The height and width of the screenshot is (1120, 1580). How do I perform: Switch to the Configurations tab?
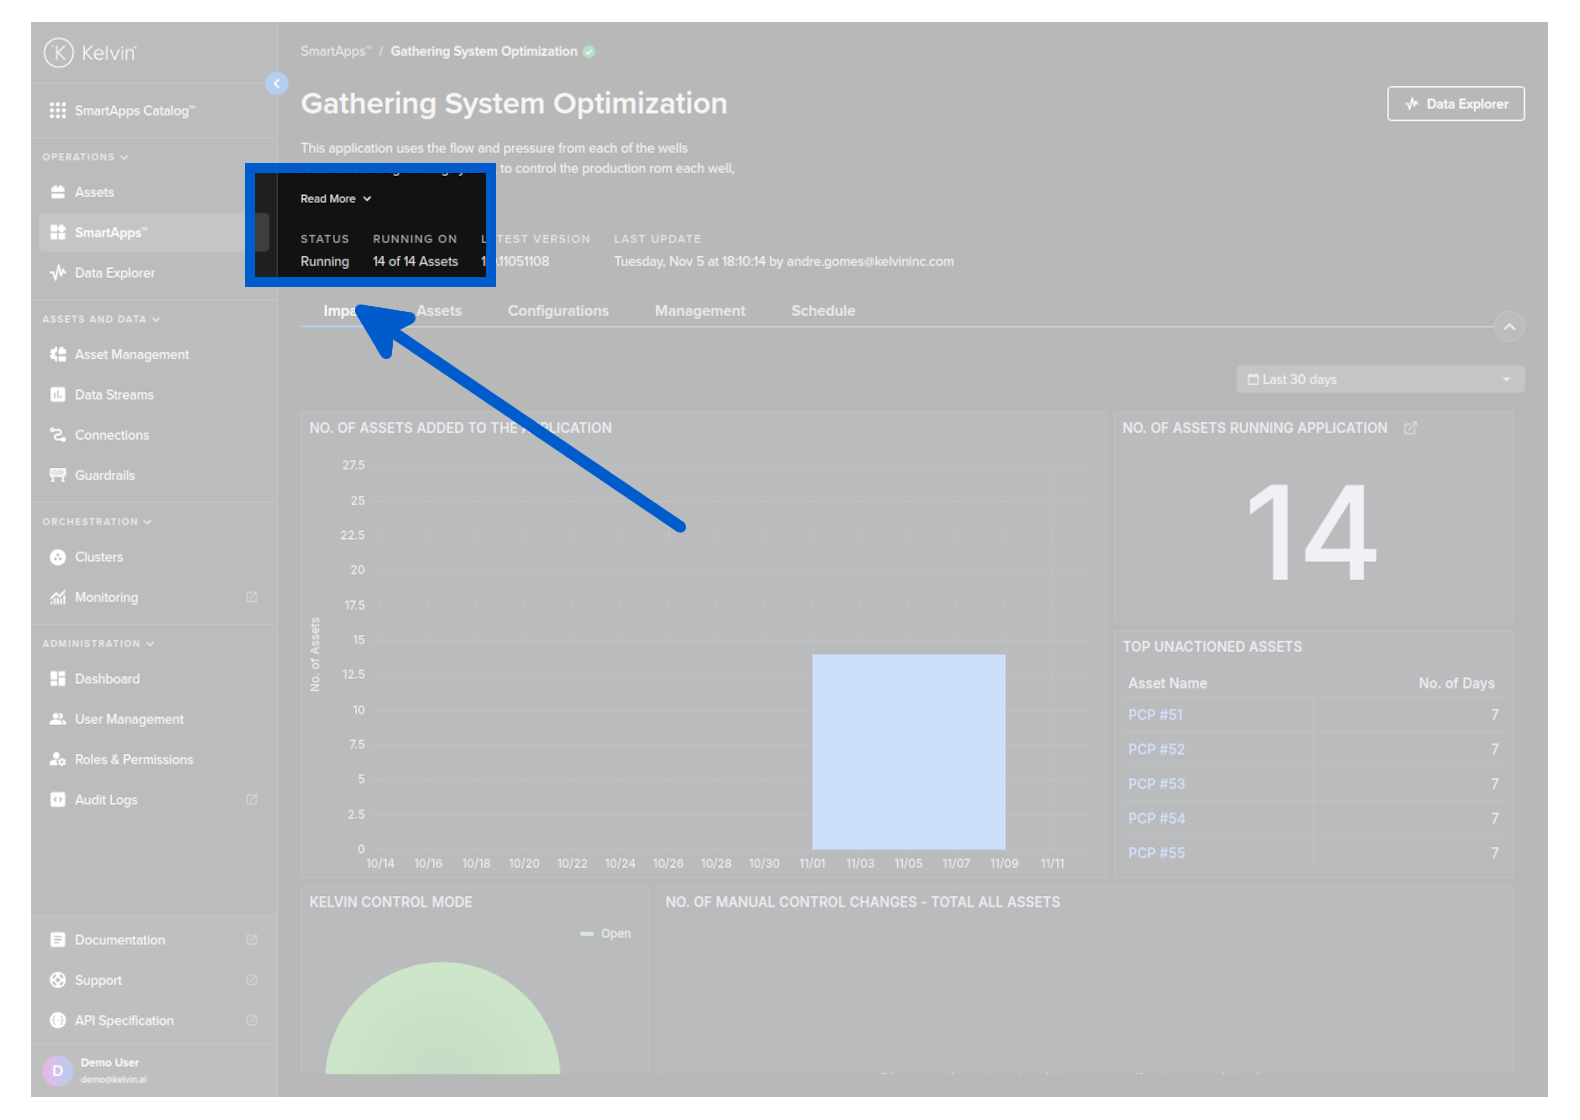coord(558,311)
